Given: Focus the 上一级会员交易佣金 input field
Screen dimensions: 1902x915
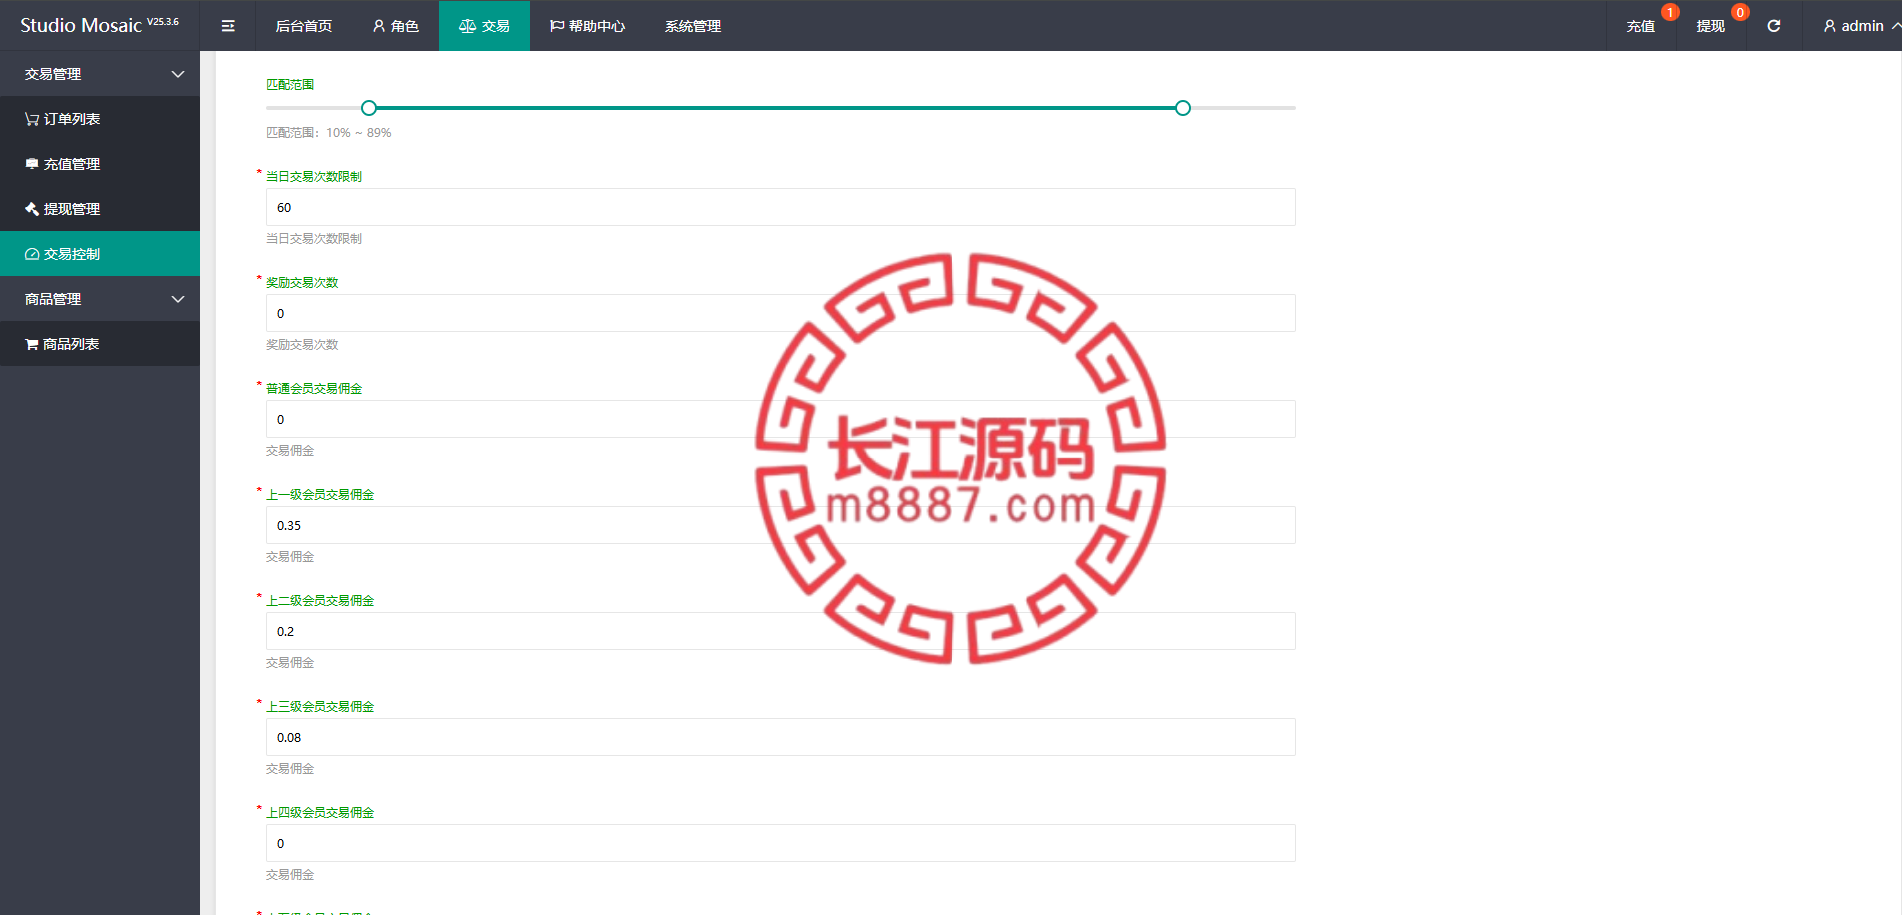Looking at the screenshot, I should (780, 525).
